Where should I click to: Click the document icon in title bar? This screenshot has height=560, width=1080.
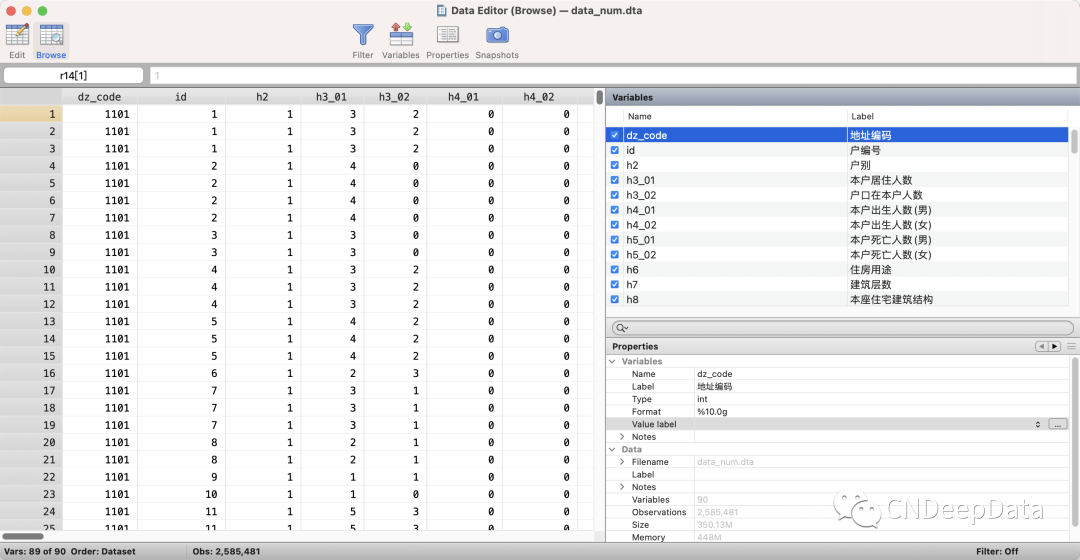point(442,10)
